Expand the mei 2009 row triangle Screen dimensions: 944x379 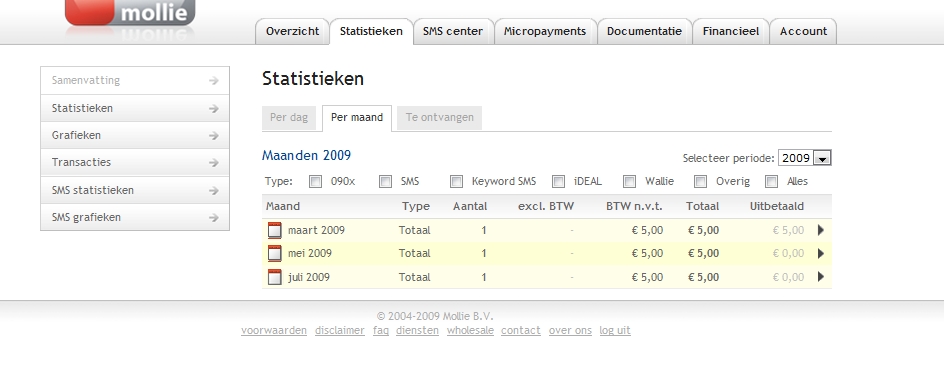(x=821, y=253)
